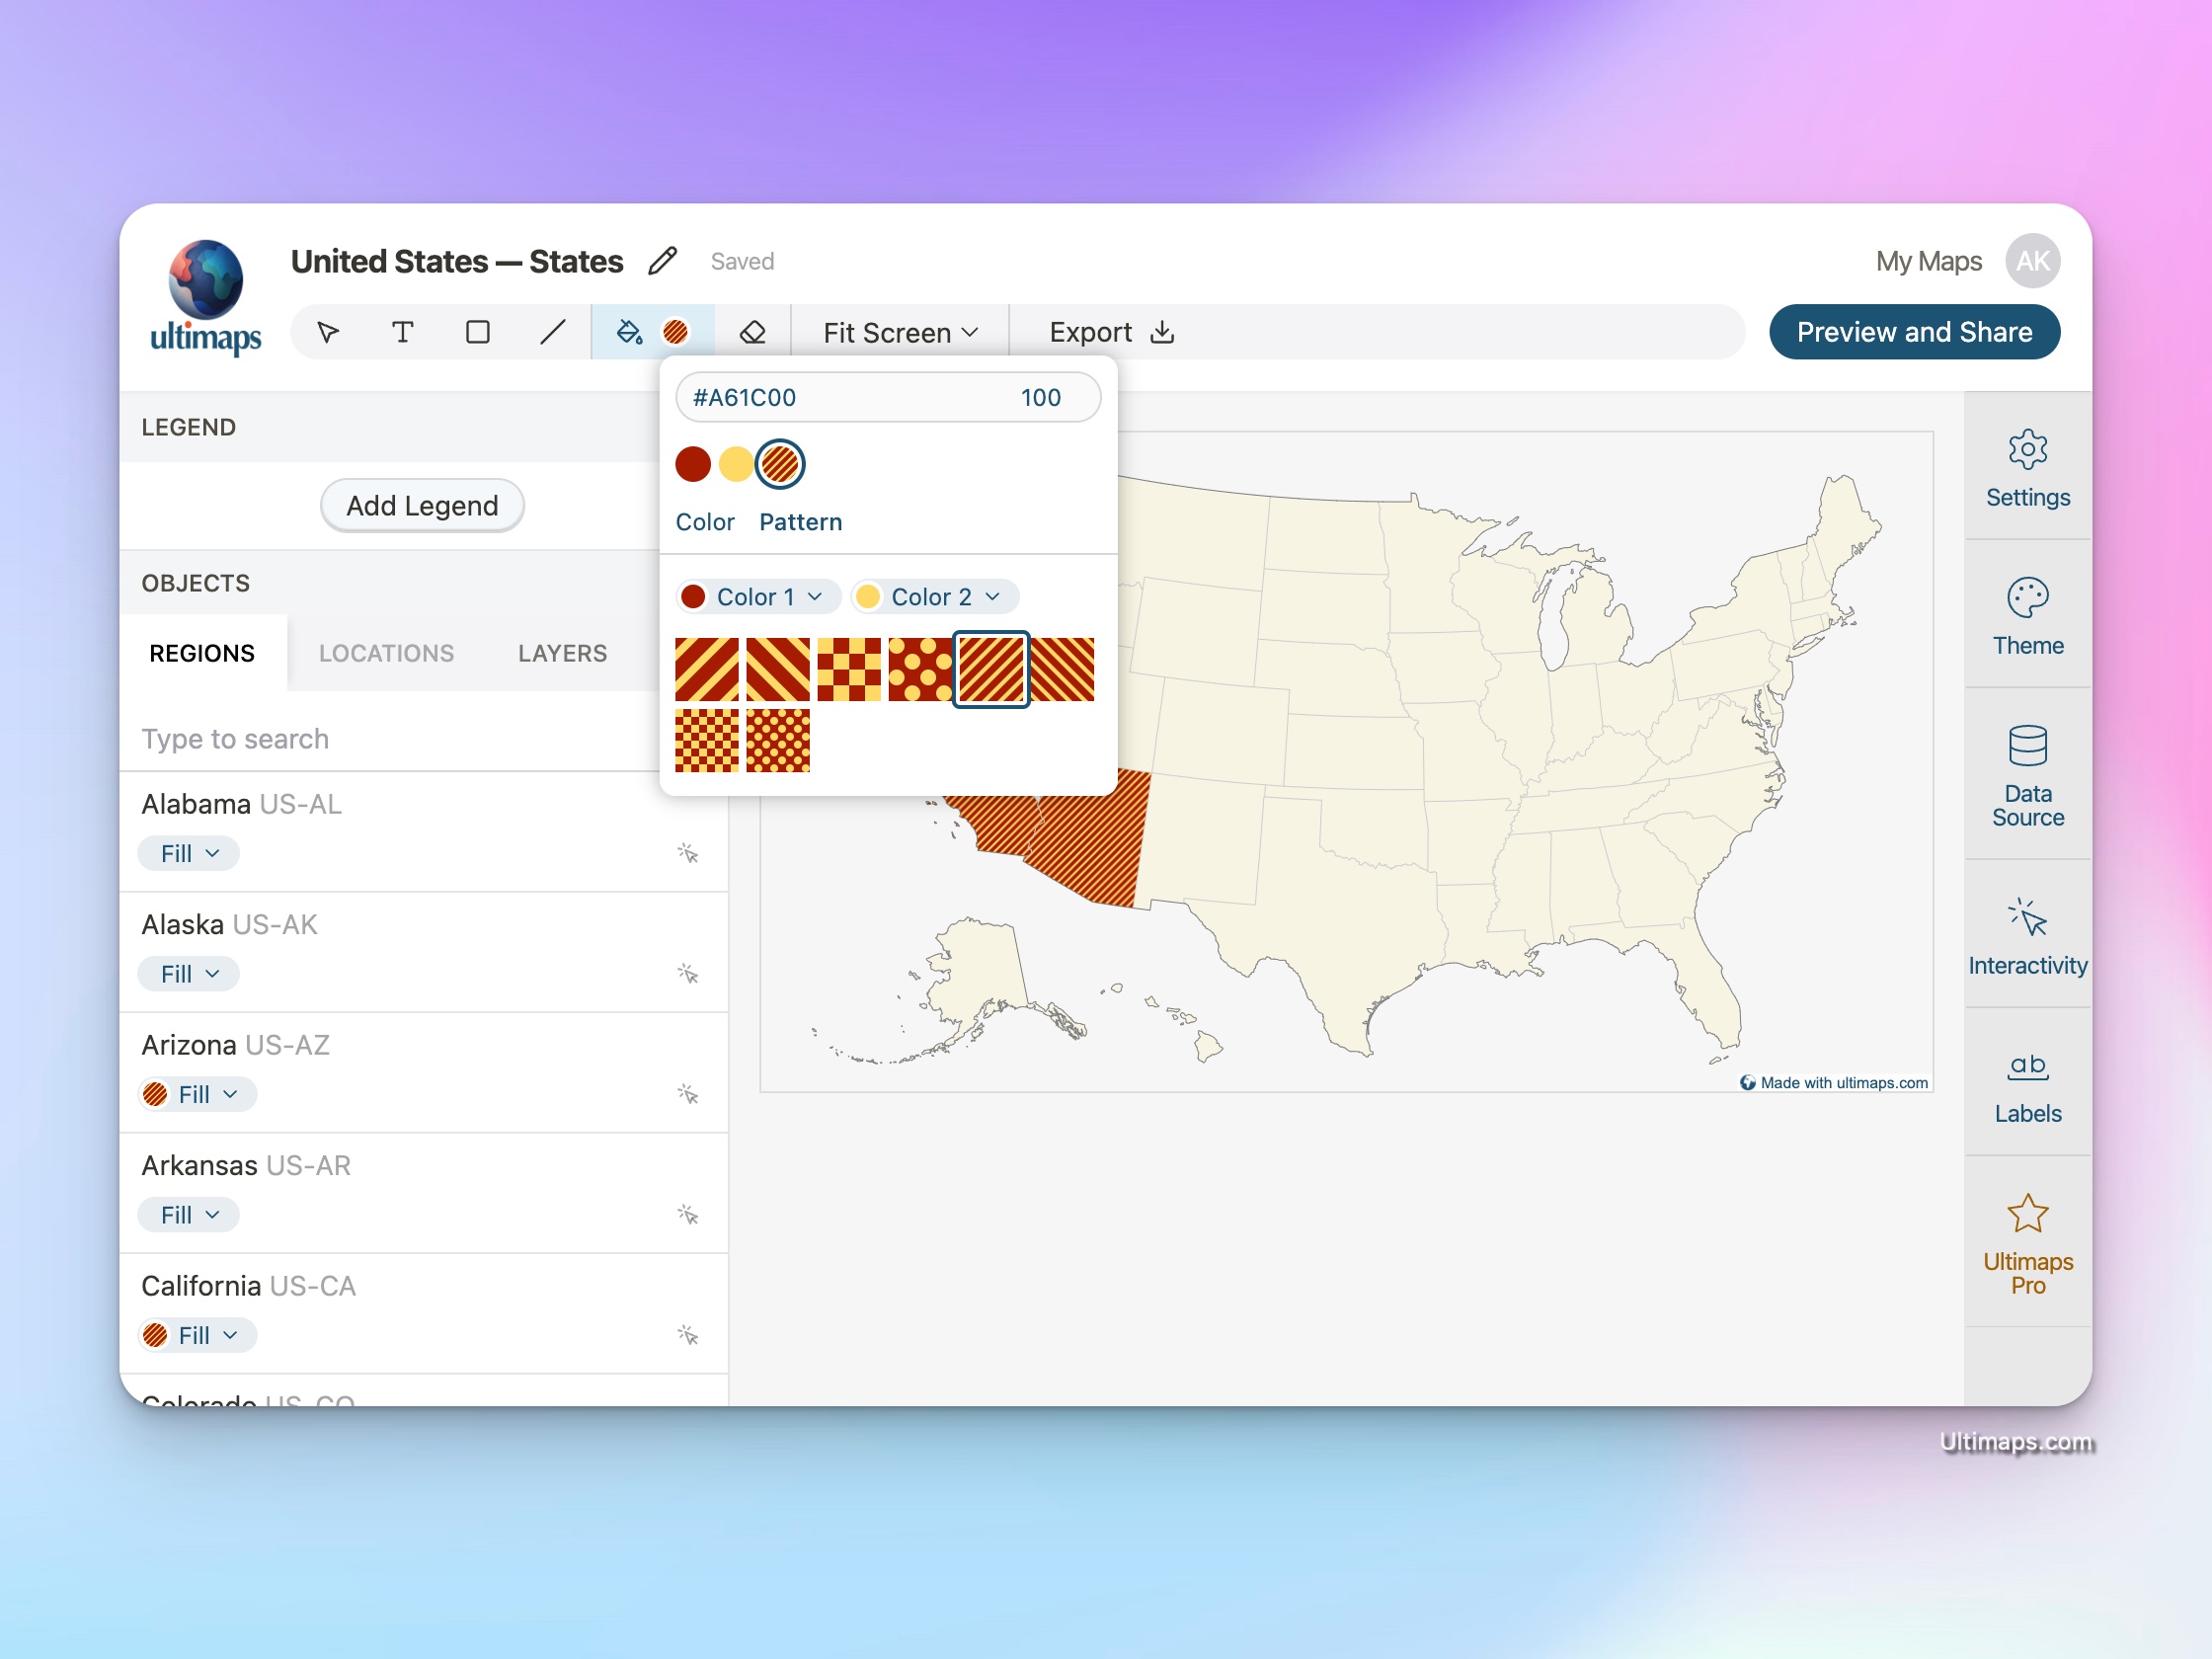
Task: Select the arrow selection tool
Action: click(x=327, y=332)
